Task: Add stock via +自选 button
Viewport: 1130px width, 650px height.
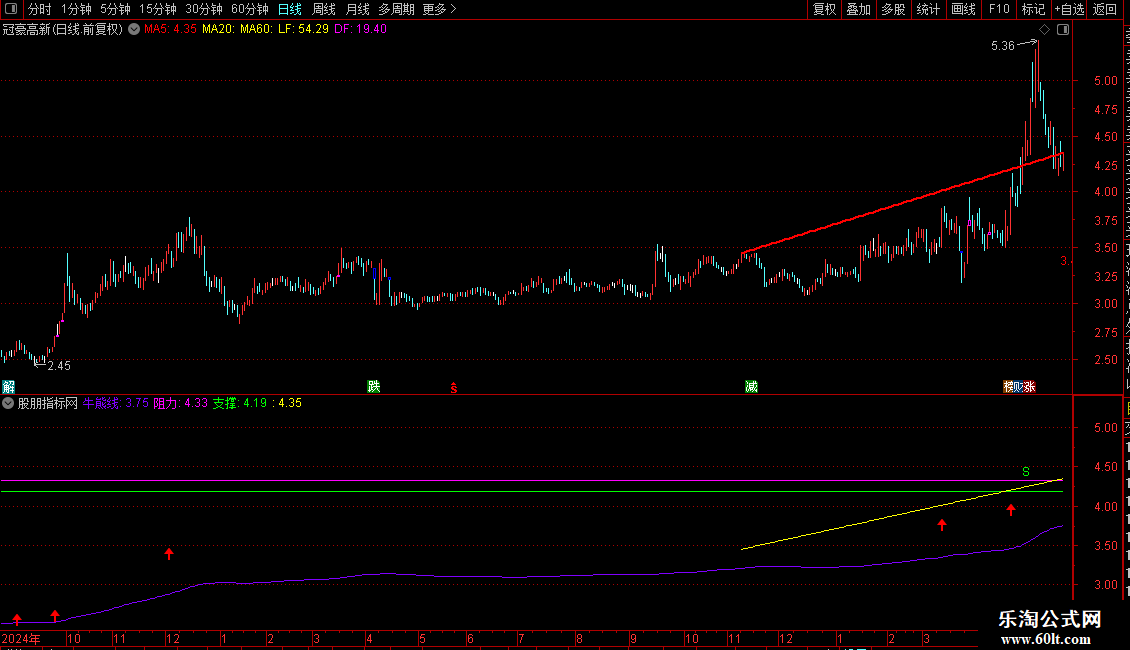Action: tap(1069, 9)
